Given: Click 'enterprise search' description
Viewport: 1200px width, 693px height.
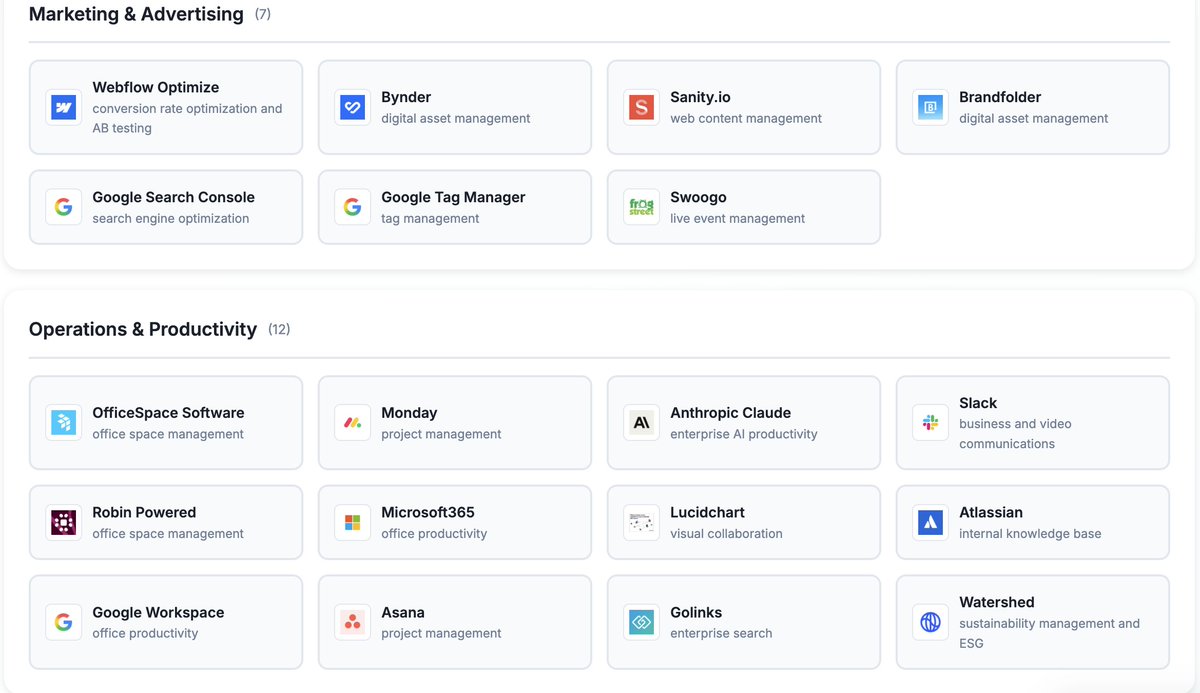Looking at the screenshot, I should (721, 633).
